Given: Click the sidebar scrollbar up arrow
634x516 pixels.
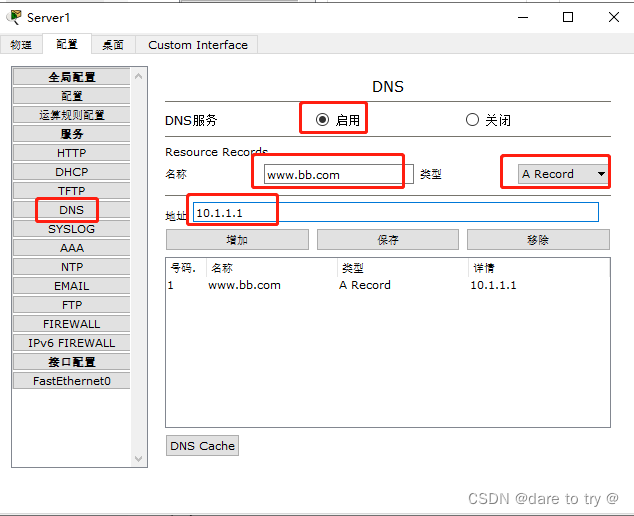Looking at the screenshot, I should (x=139, y=76).
